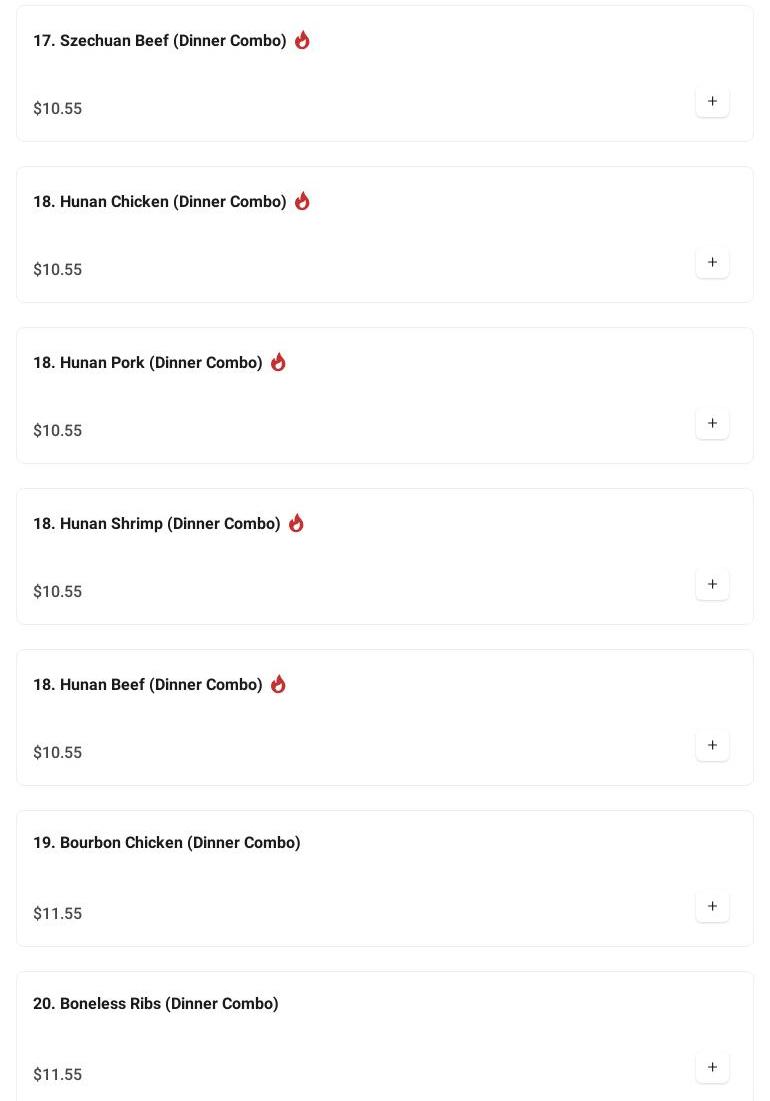Add Hunan Pork Dinner Combo to order

click(x=712, y=423)
